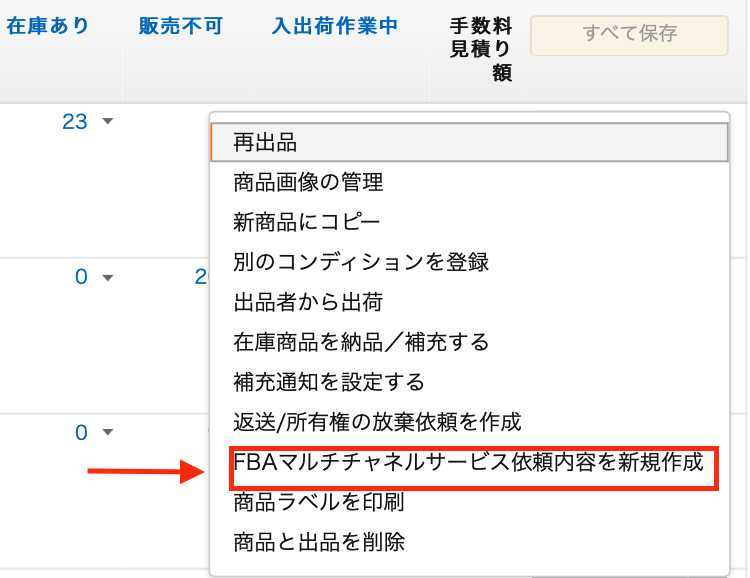Sort by 在庫あり column header
Viewport: 750px width, 578px height.
[x=48, y=26]
